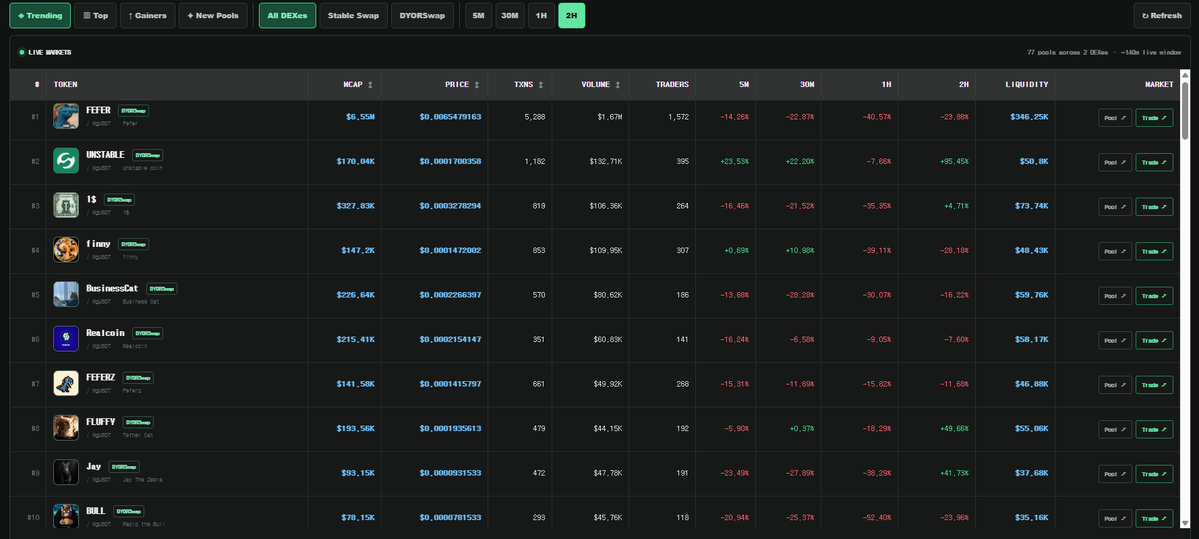This screenshot has width=1199, height=539.
Task: Select the 30M timeframe
Action: point(510,15)
